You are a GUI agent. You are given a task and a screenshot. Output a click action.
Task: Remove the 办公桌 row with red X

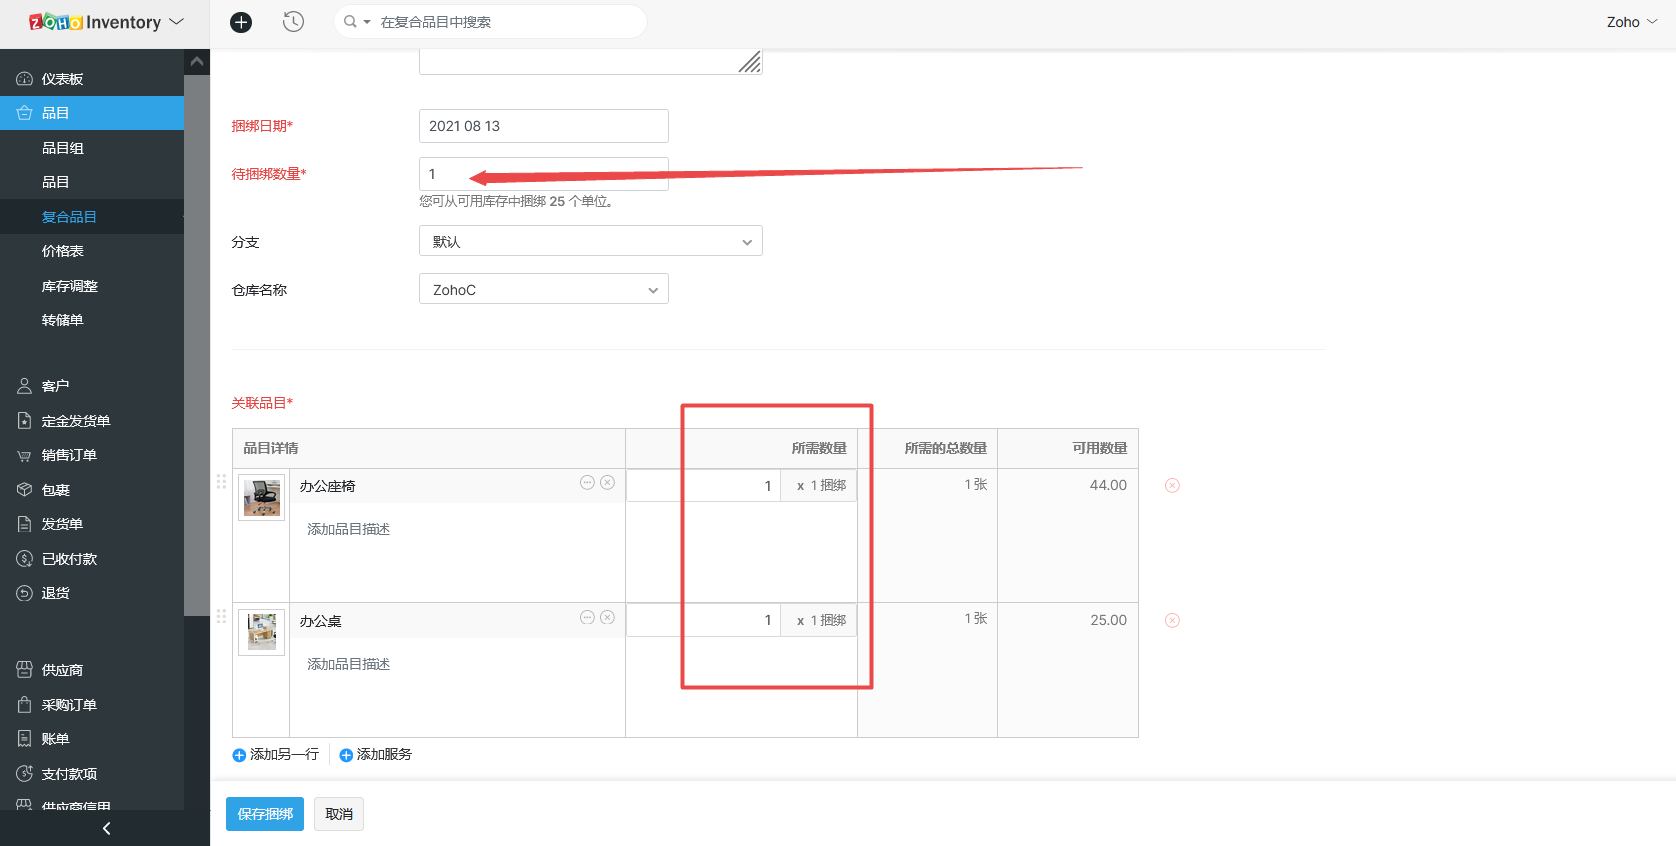pyautogui.click(x=1172, y=621)
